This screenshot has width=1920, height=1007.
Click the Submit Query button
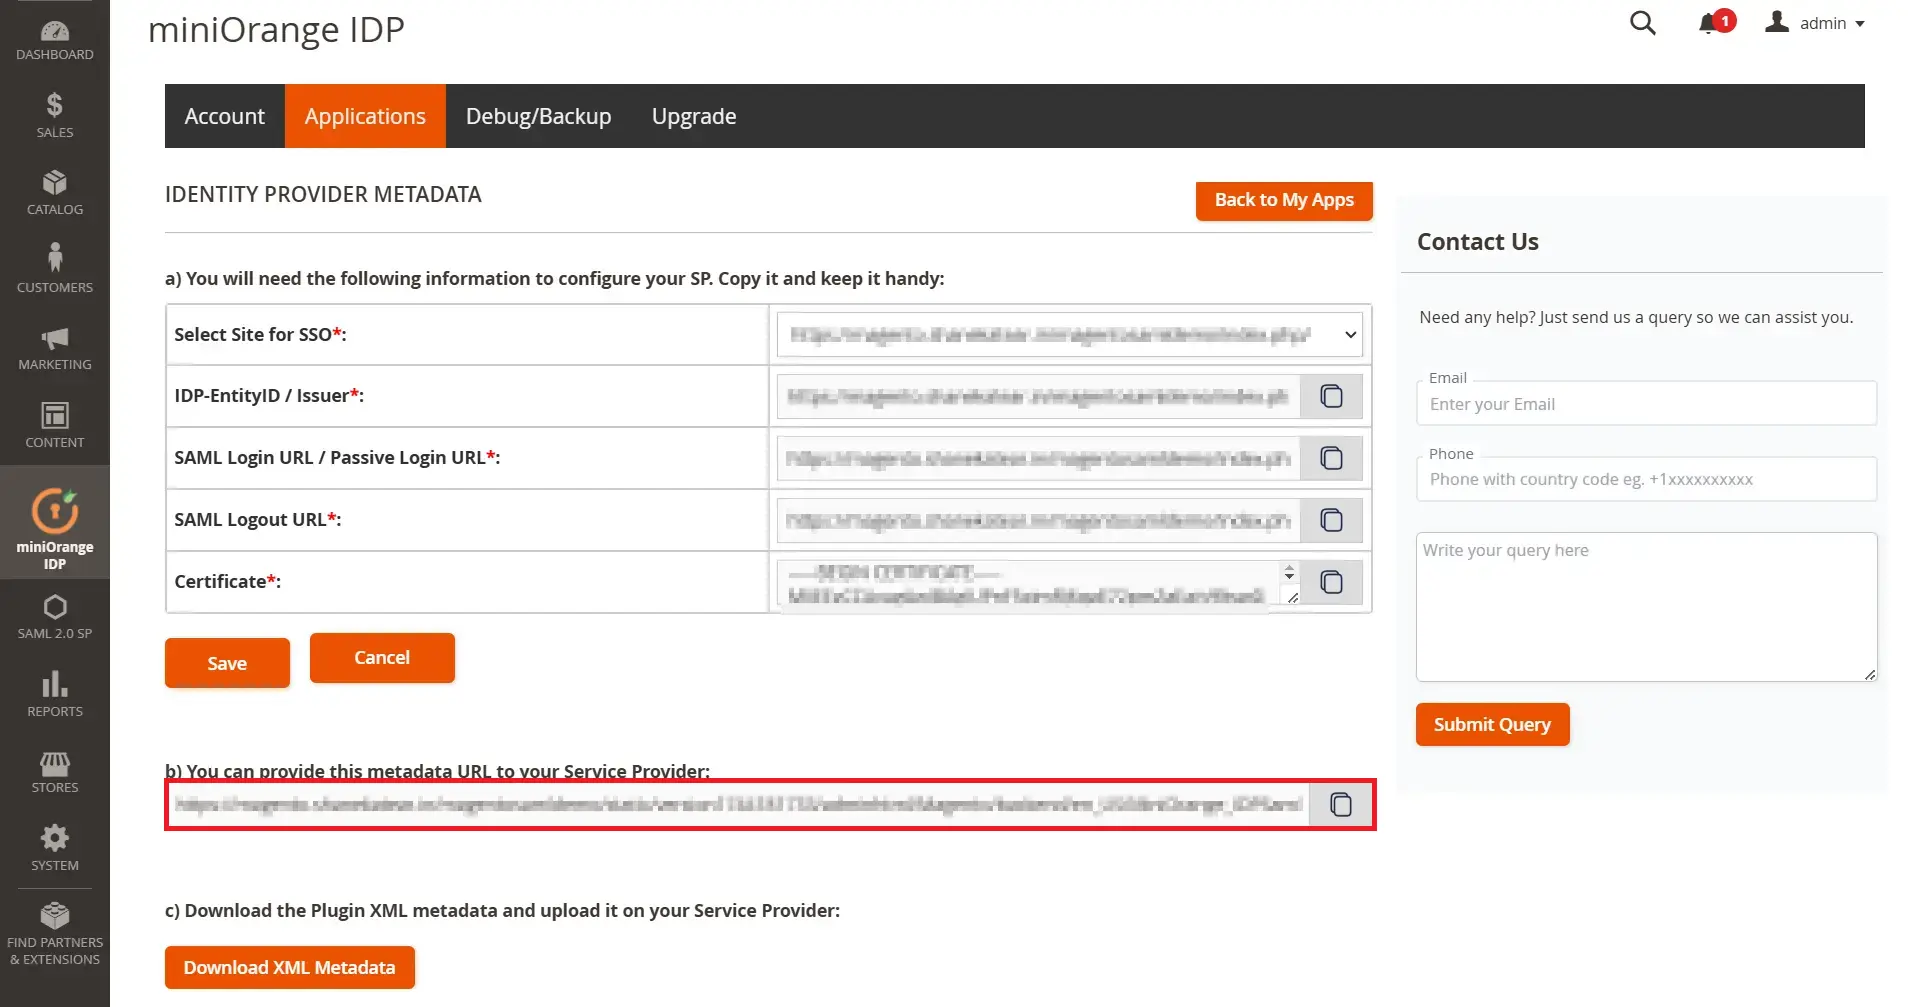1492,724
